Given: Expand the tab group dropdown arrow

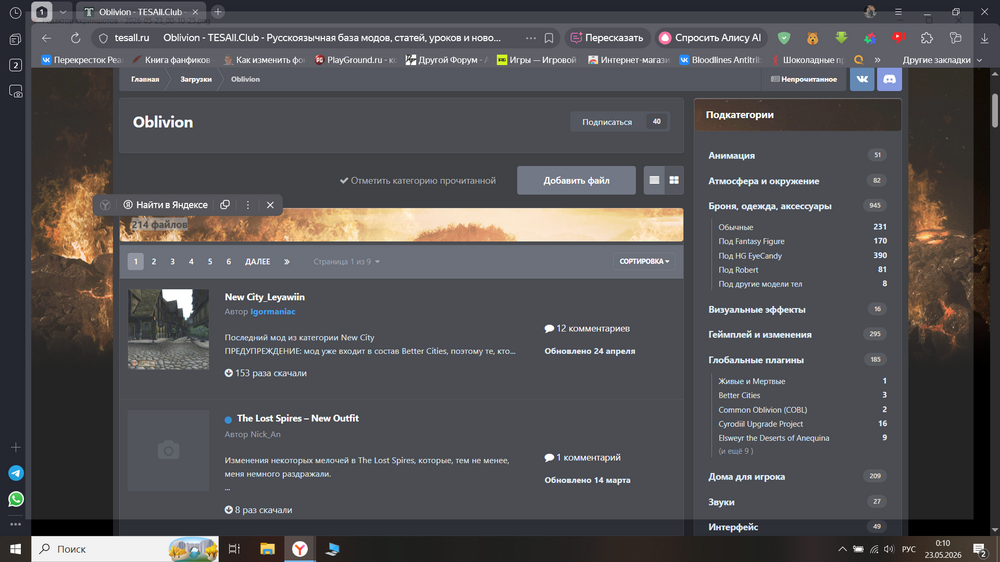Looking at the screenshot, I should tap(62, 12).
